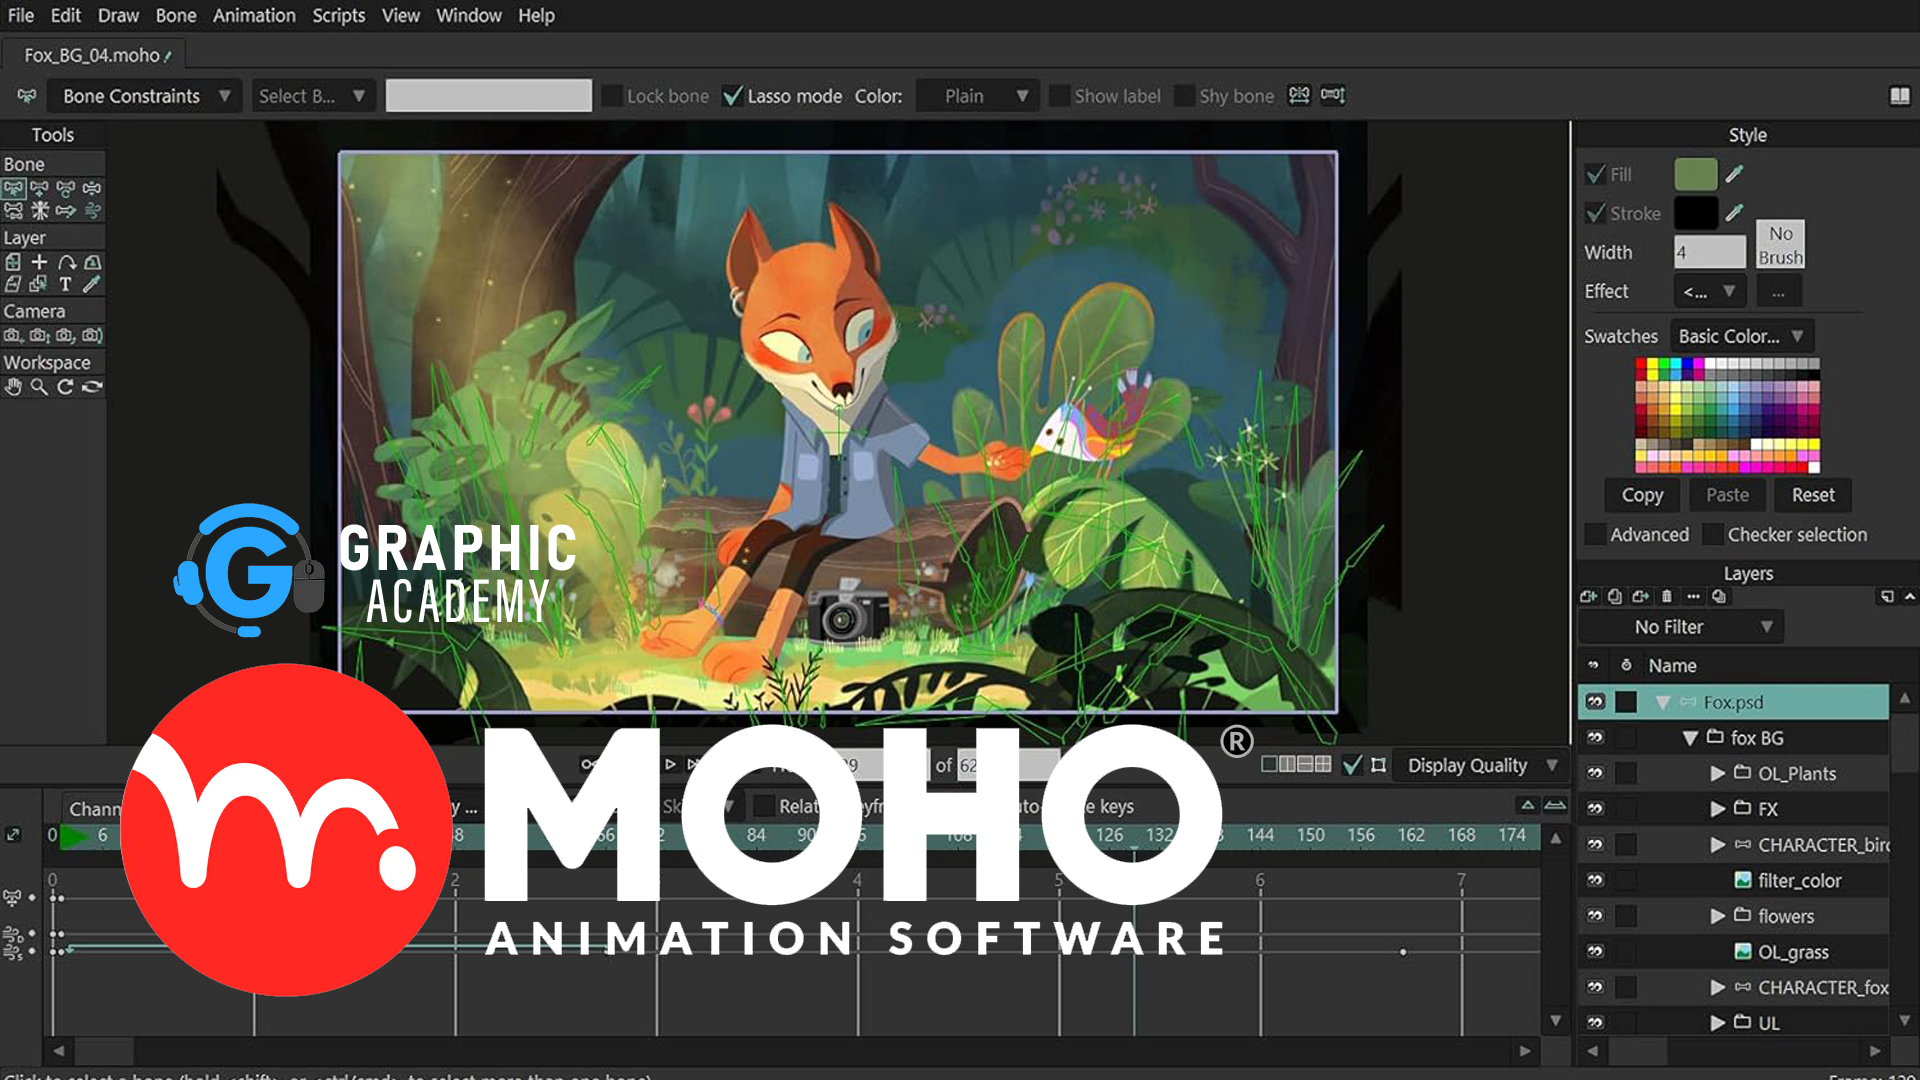Collapse the Fox.psd layer tree
The image size is (1920, 1080).
pyautogui.click(x=1663, y=702)
